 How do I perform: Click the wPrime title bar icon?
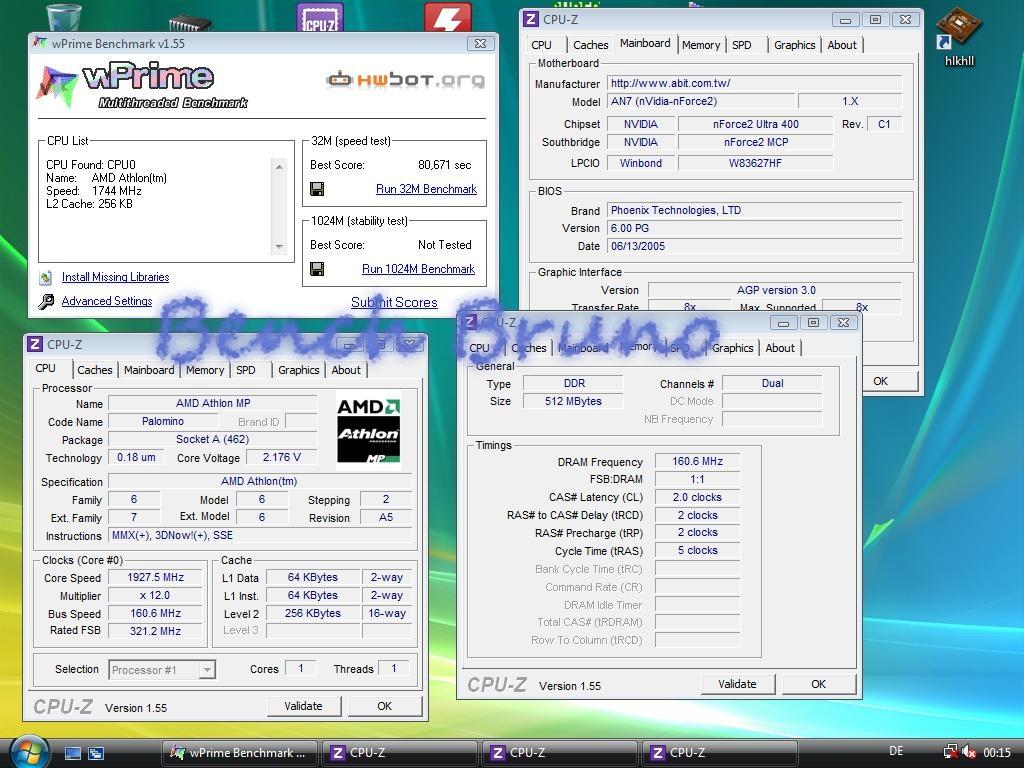click(x=40, y=43)
